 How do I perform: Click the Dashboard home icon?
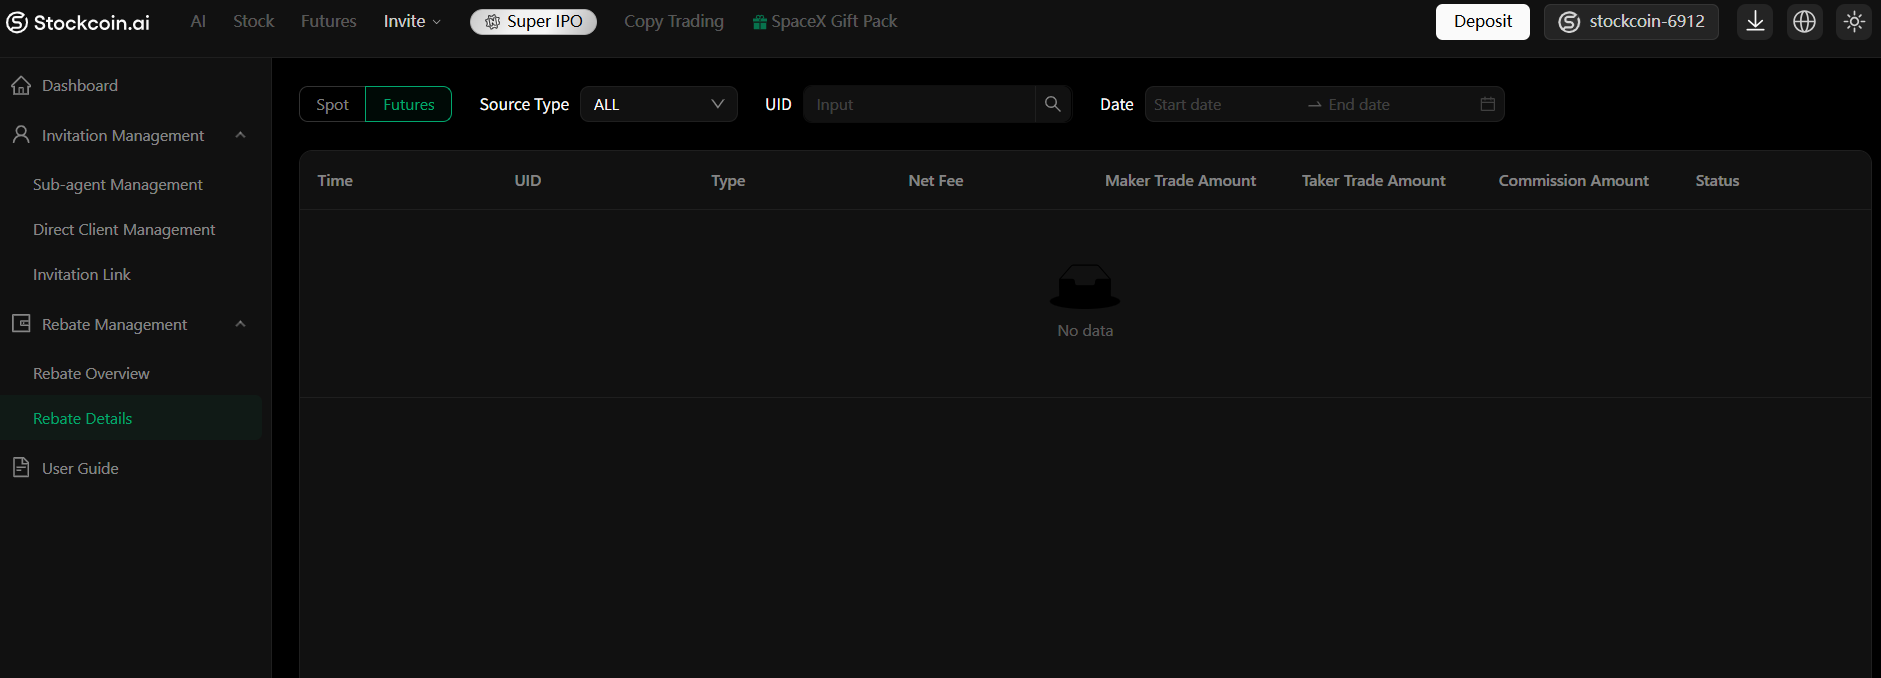[21, 85]
